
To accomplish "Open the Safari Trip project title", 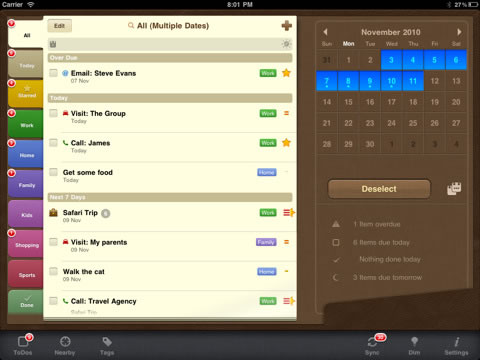I will 80,212.
